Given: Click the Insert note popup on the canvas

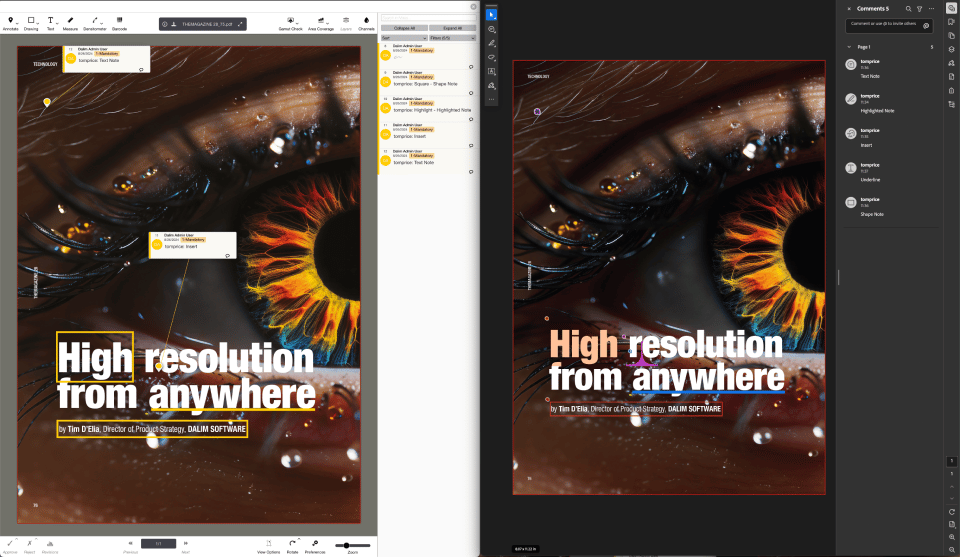Looking at the screenshot, I should tap(193, 245).
